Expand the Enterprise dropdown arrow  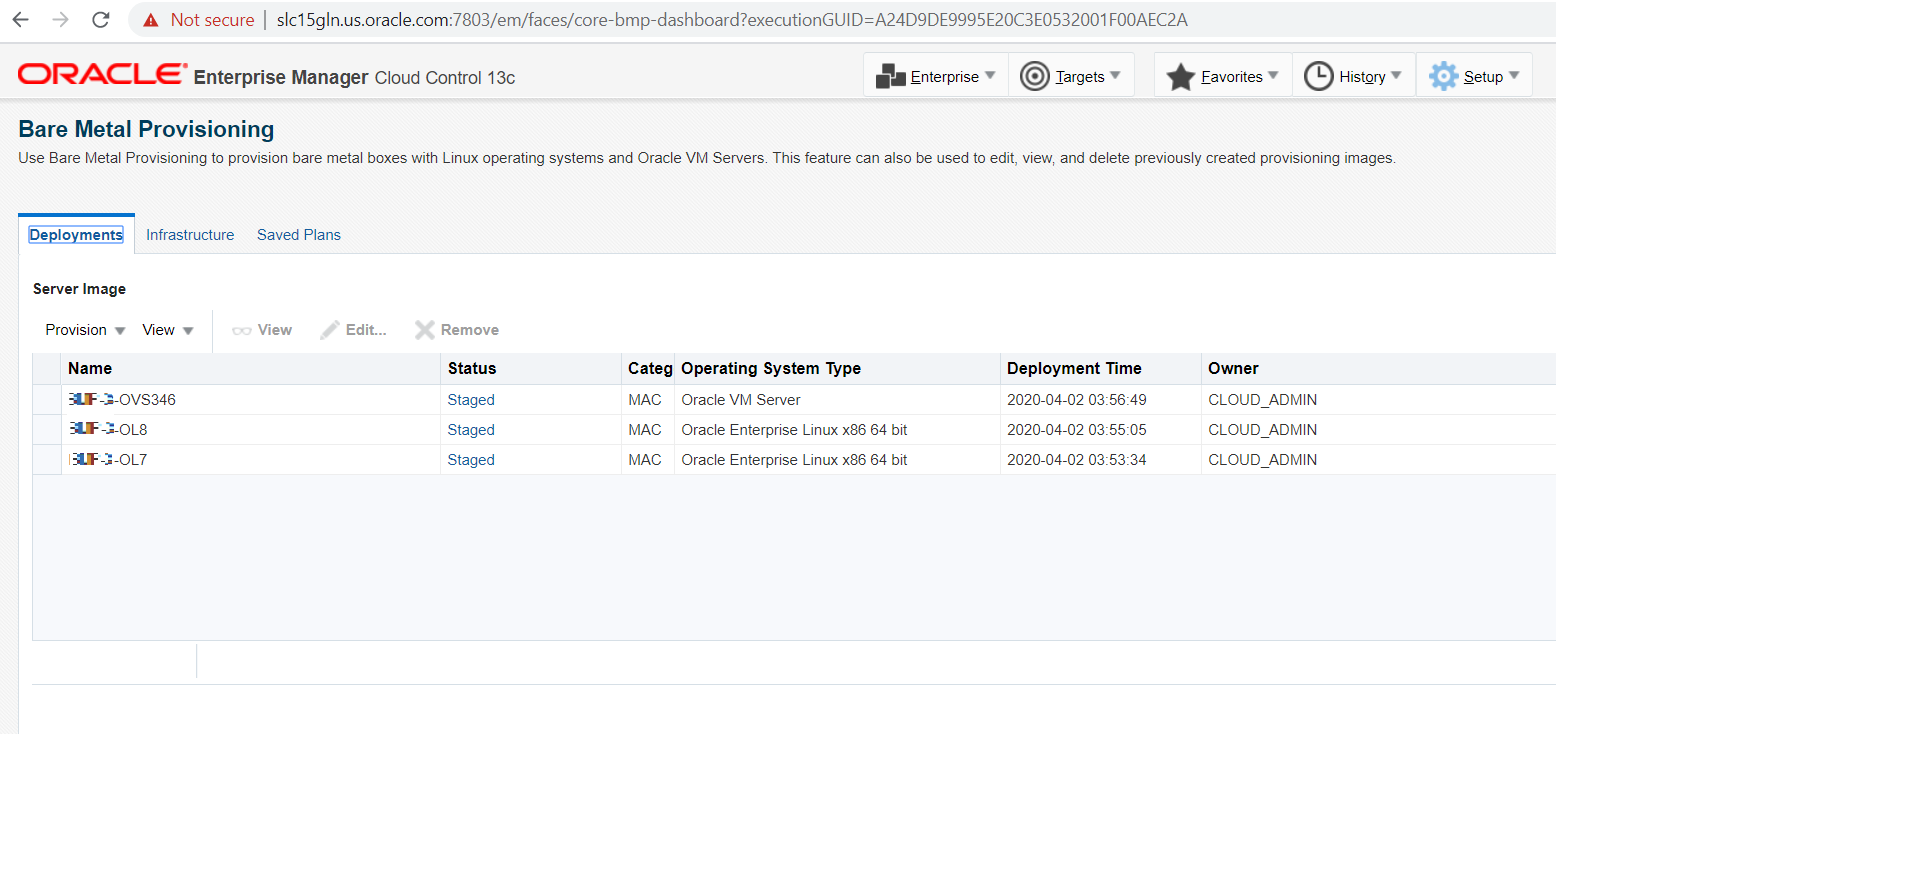[x=990, y=75]
